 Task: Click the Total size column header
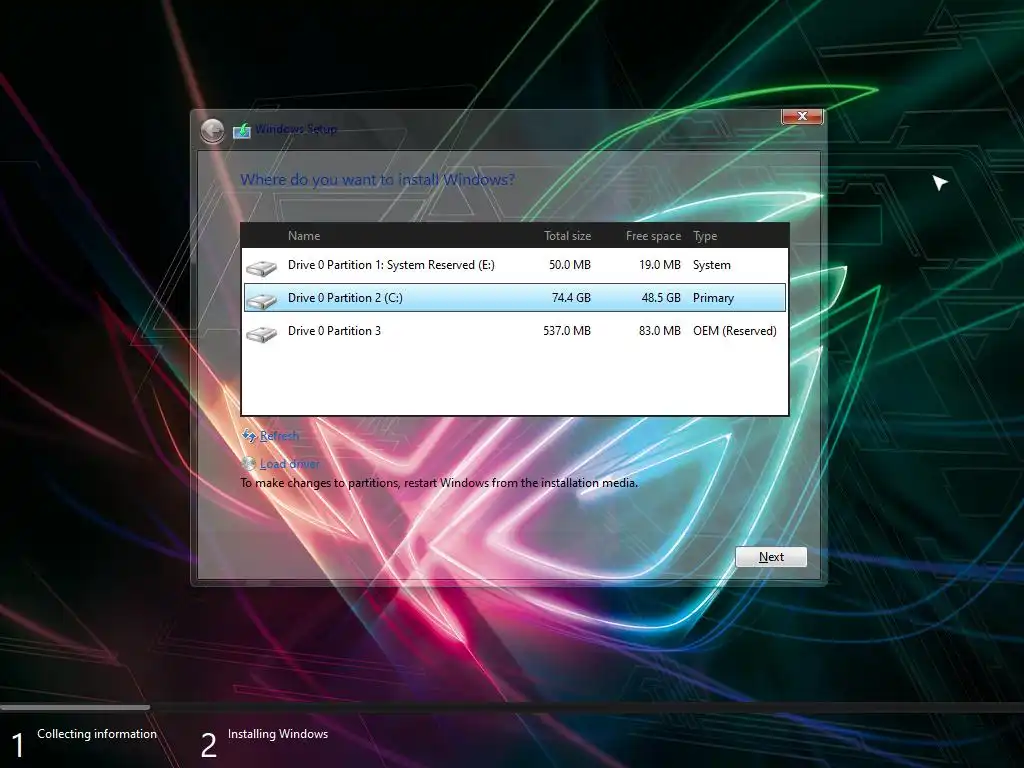click(x=568, y=236)
